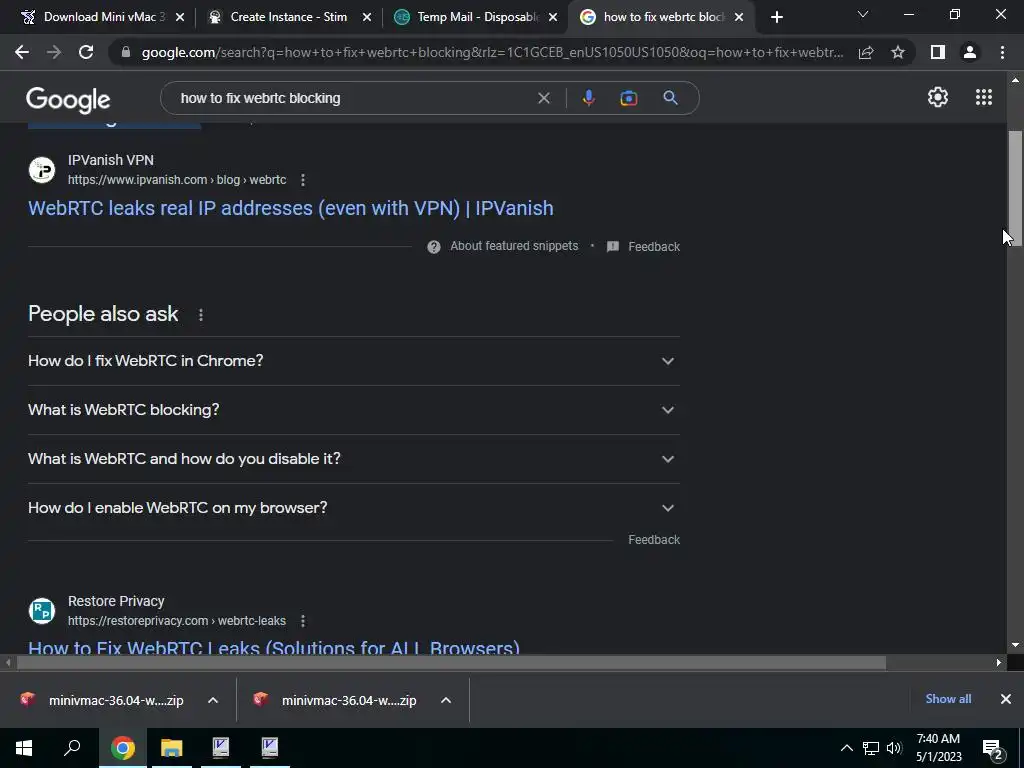Click the network icon in system tray
The image size is (1024, 768).
coord(871,748)
